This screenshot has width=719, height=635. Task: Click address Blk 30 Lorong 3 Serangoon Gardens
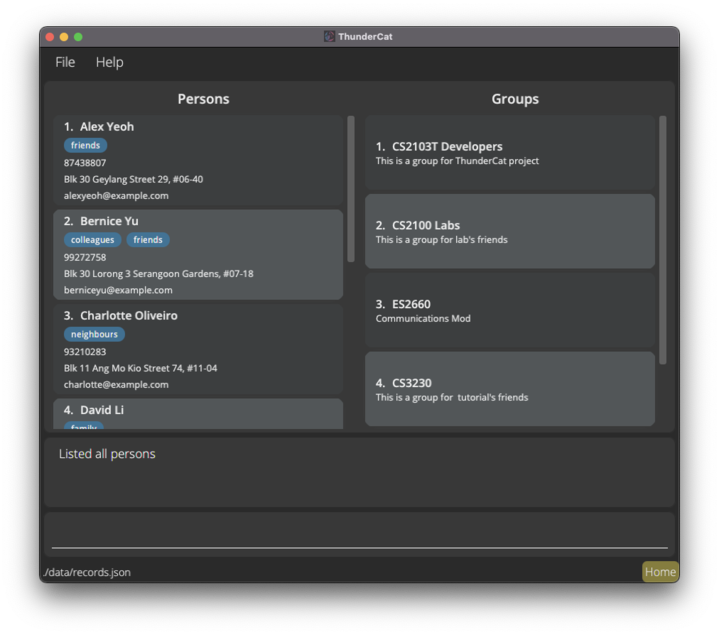pos(159,274)
